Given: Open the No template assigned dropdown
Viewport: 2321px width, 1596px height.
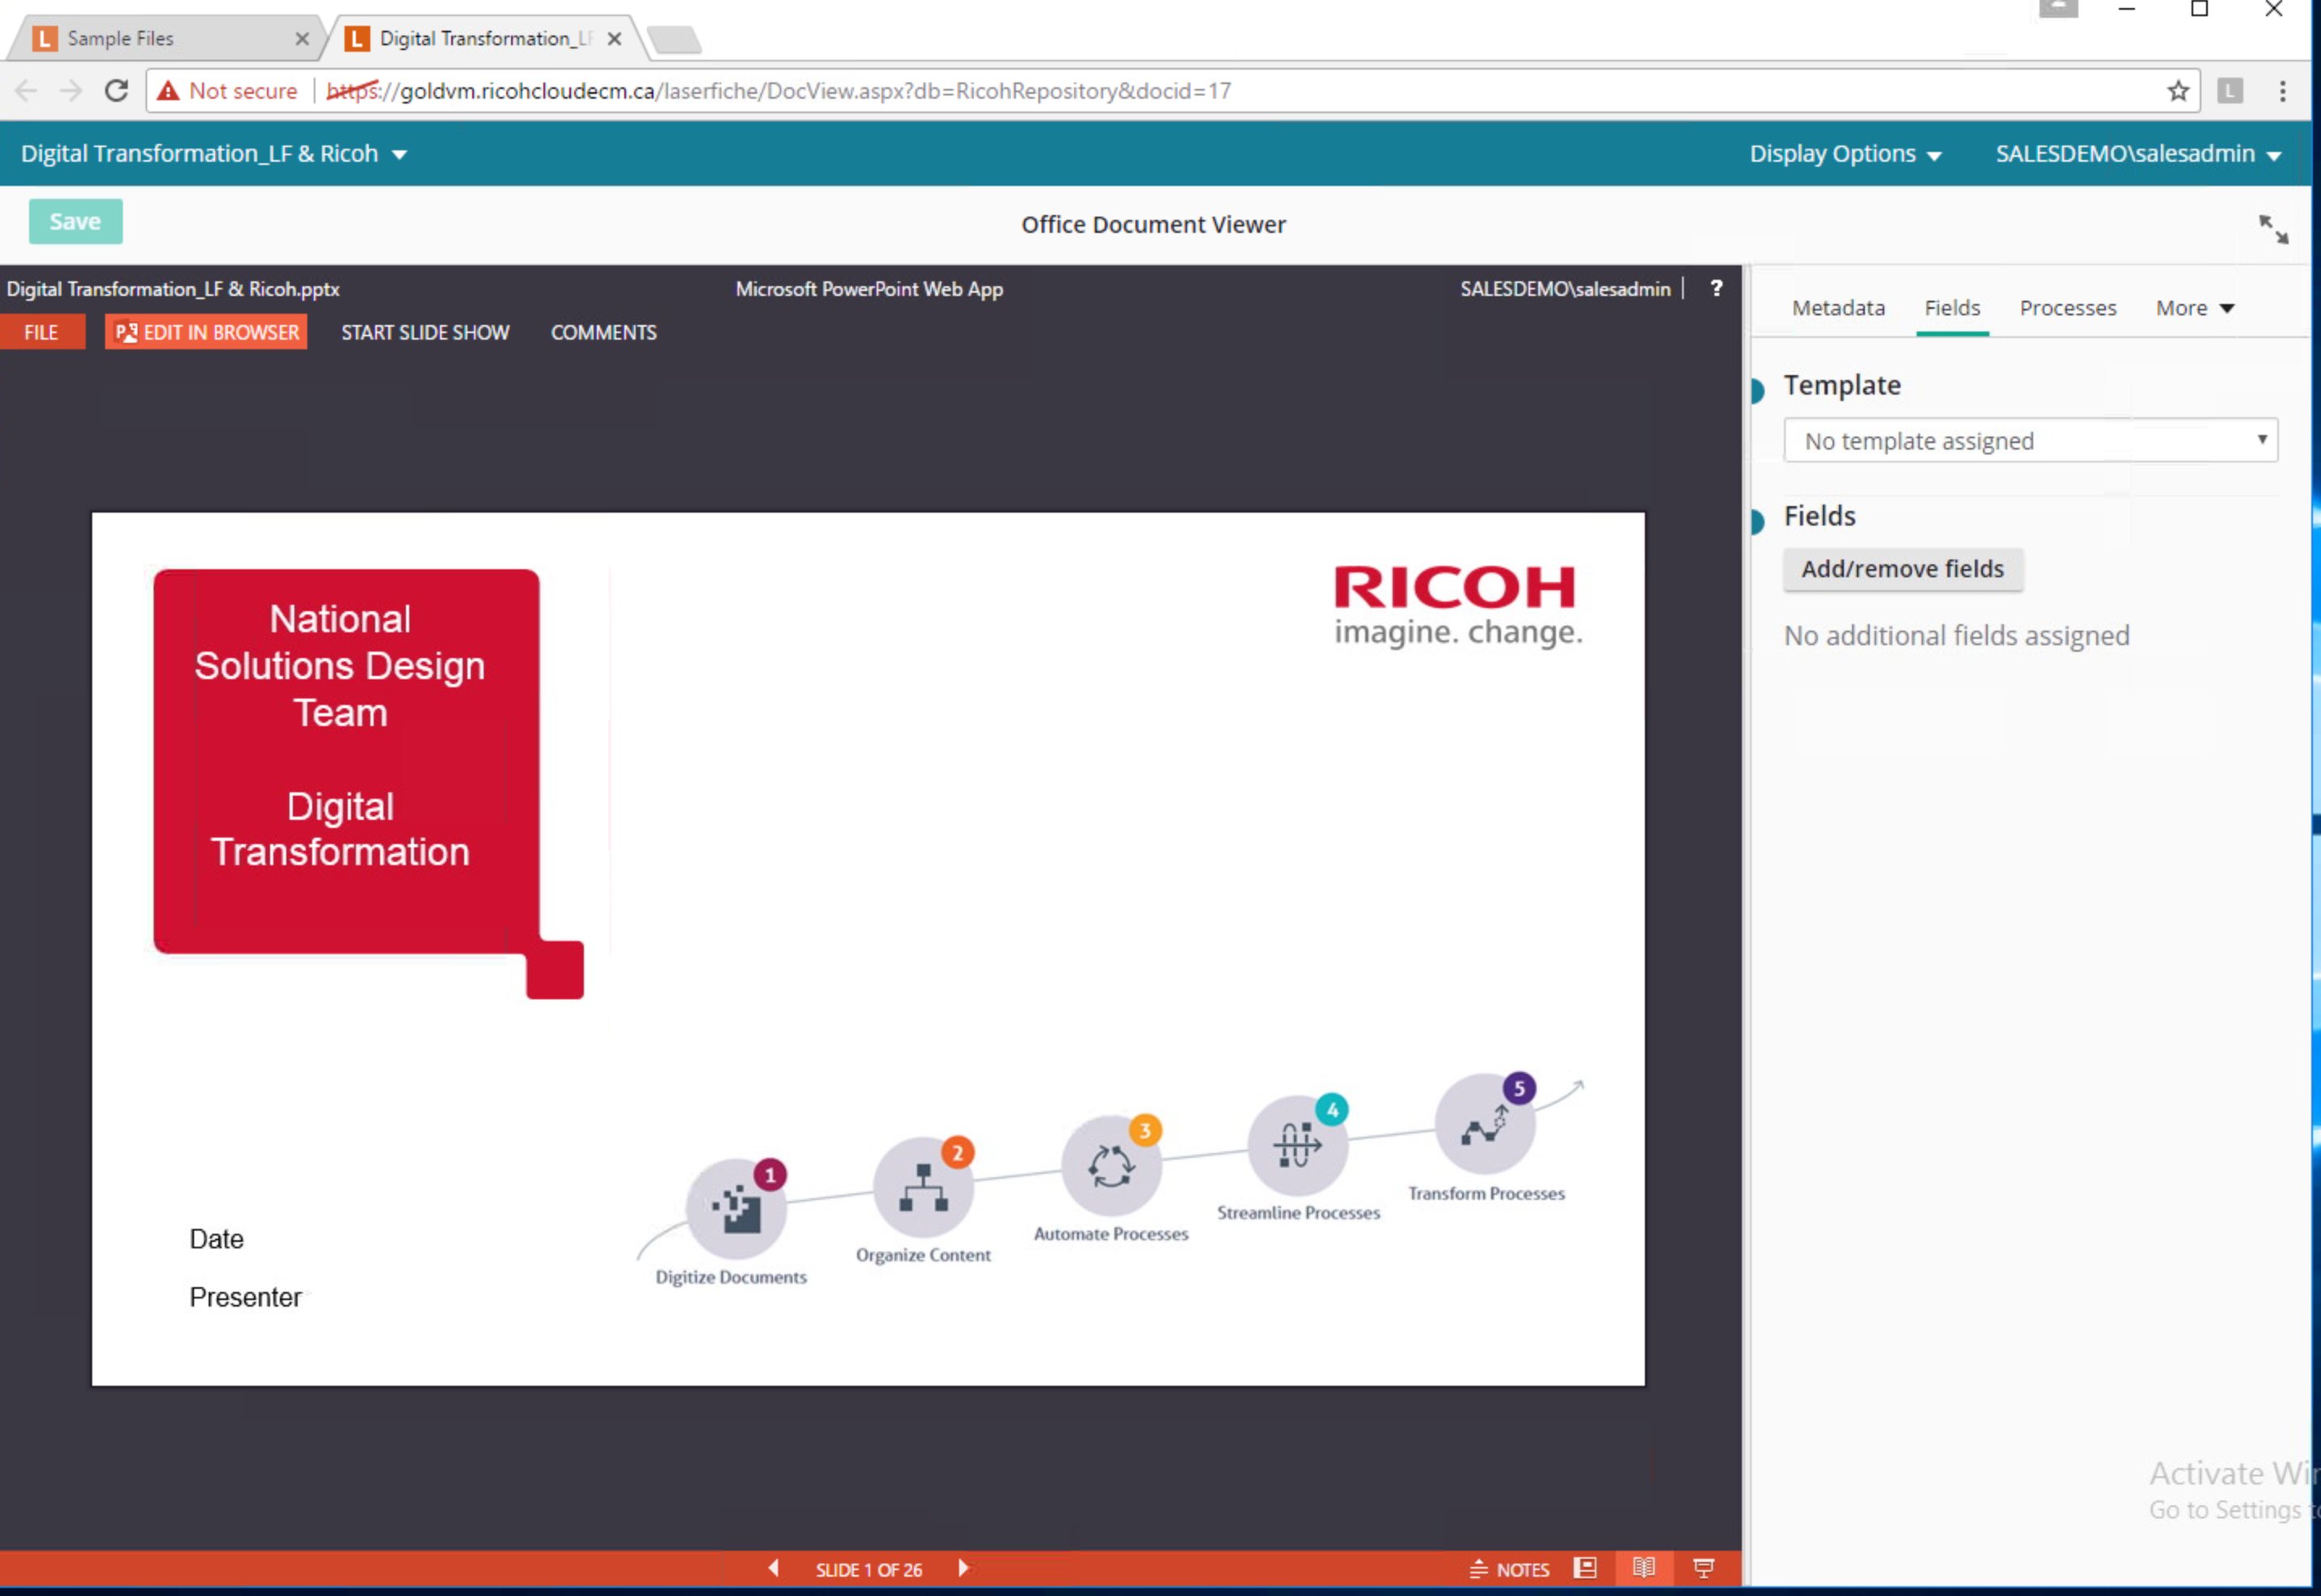Looking at the screenshot, I should (2030, 441).
